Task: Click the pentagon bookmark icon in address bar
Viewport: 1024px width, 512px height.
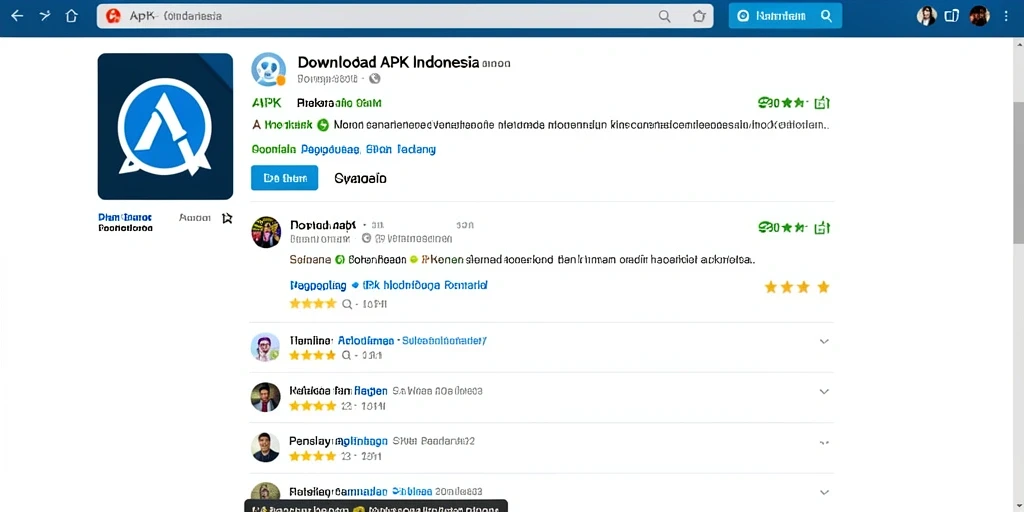Action: coord(699,16)
